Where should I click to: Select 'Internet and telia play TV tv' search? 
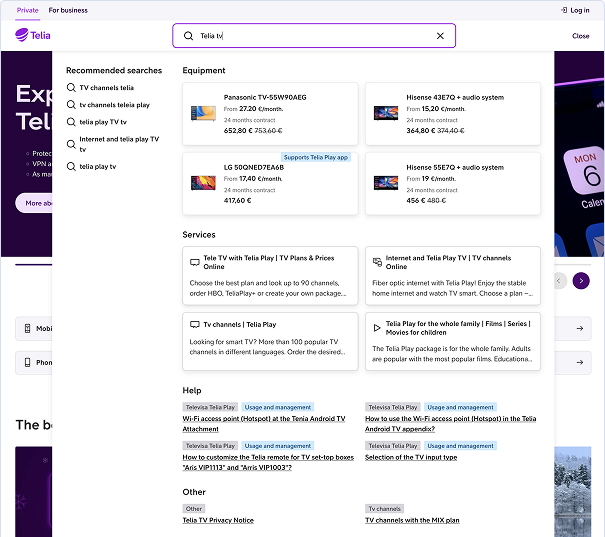point(119,144)
